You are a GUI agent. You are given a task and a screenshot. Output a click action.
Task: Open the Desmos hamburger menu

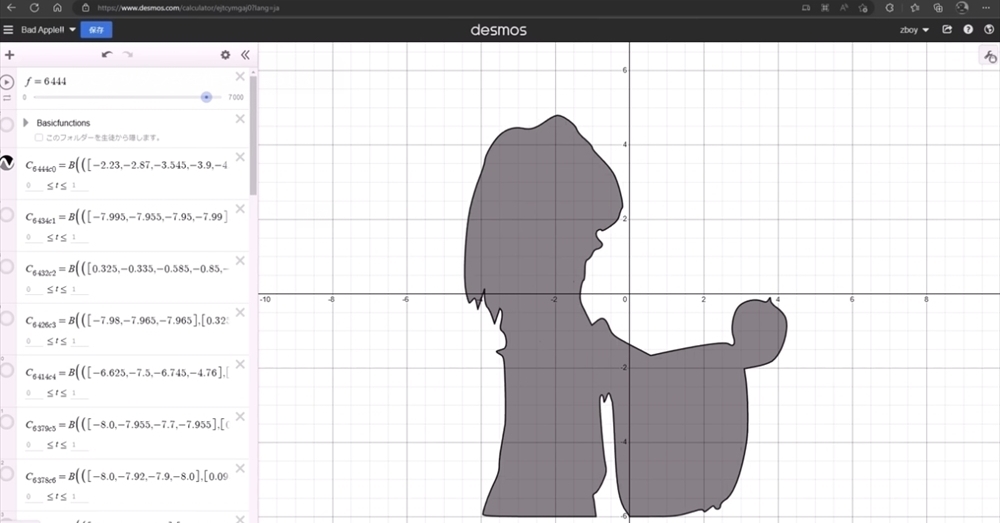tap(9, 30)
